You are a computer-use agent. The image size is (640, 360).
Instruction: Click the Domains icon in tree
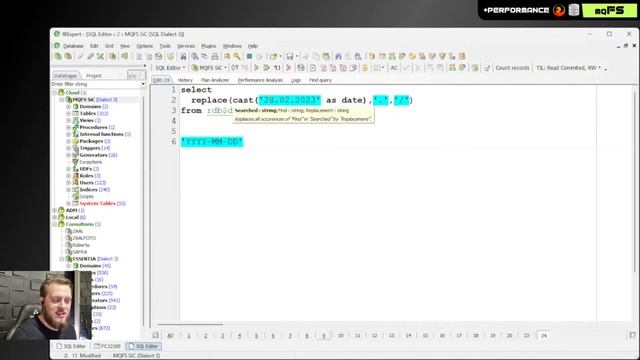76,107
